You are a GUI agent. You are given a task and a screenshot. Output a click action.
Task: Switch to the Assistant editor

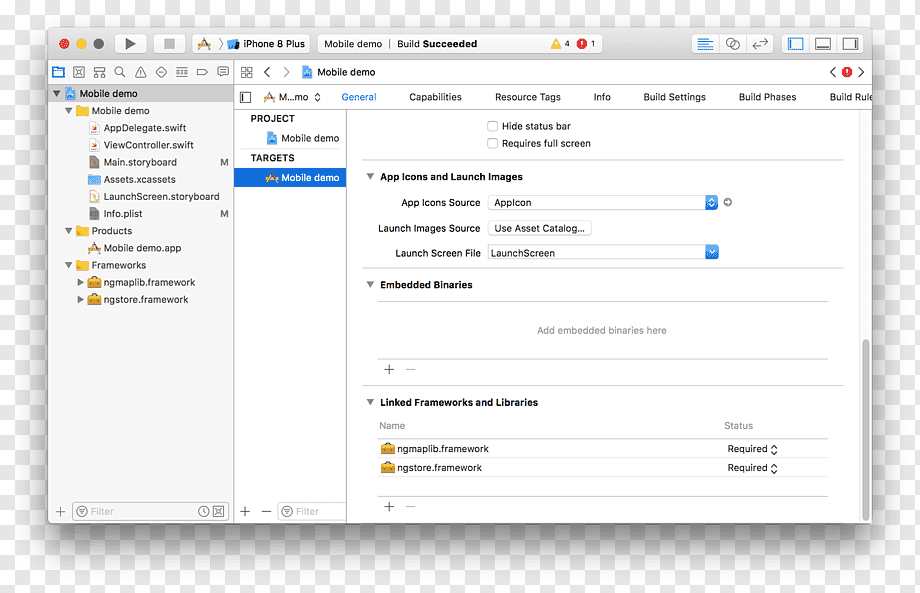pyautogui.click(x=733, y=44)
